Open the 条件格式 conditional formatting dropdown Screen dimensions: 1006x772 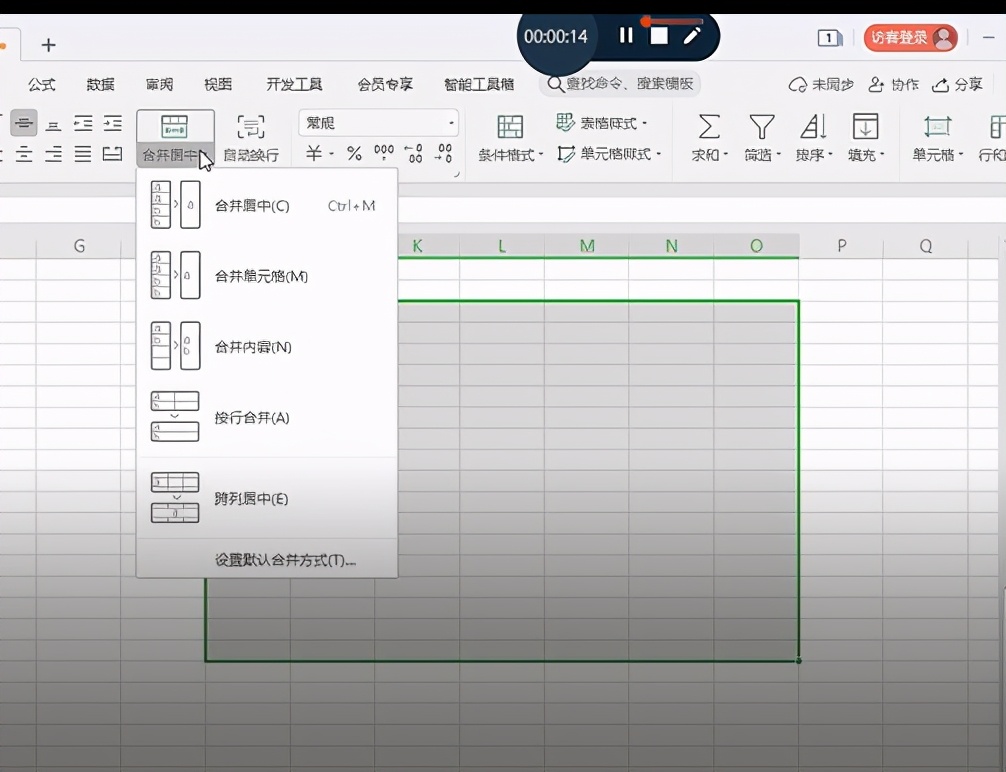511,138
